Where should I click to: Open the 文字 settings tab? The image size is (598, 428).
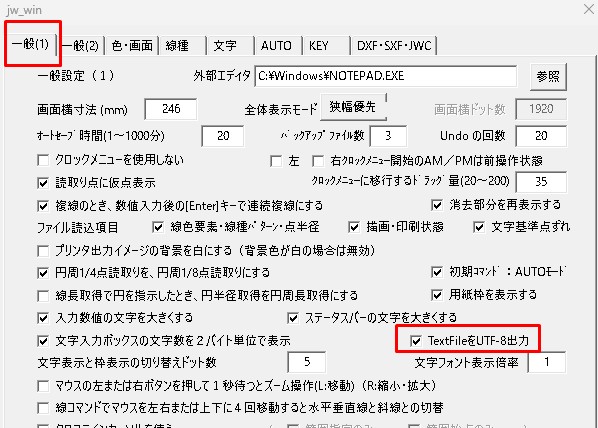point(230,46)
